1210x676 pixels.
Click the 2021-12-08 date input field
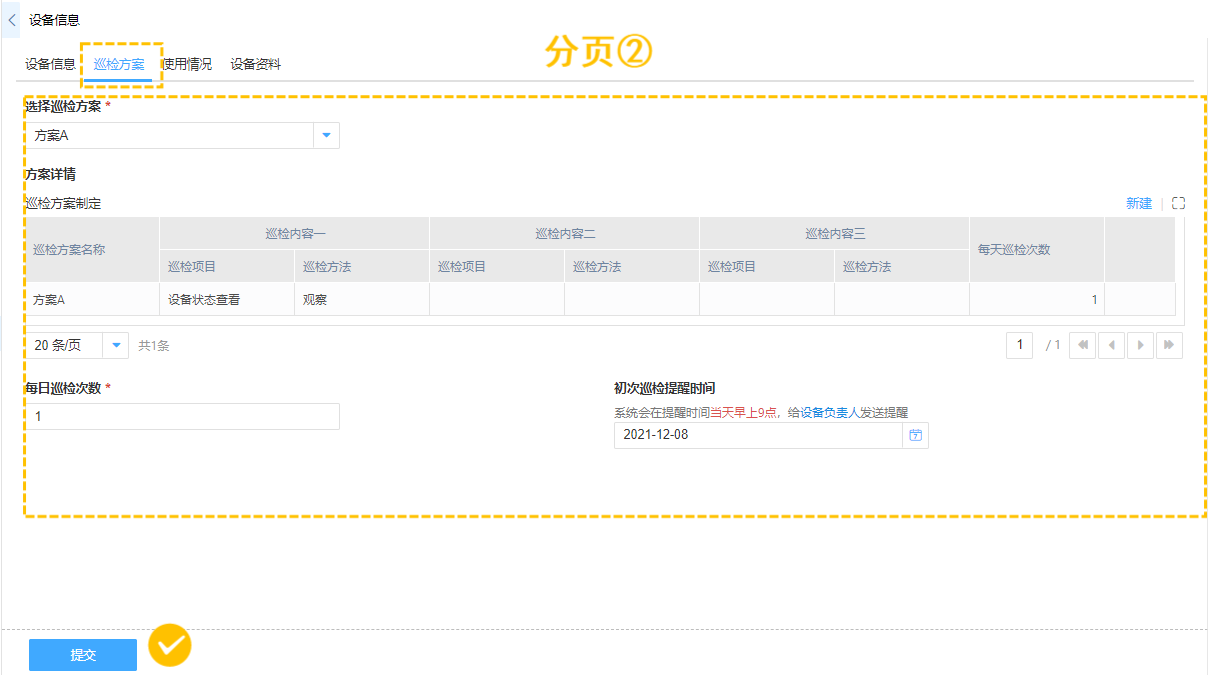coord(758,435)
